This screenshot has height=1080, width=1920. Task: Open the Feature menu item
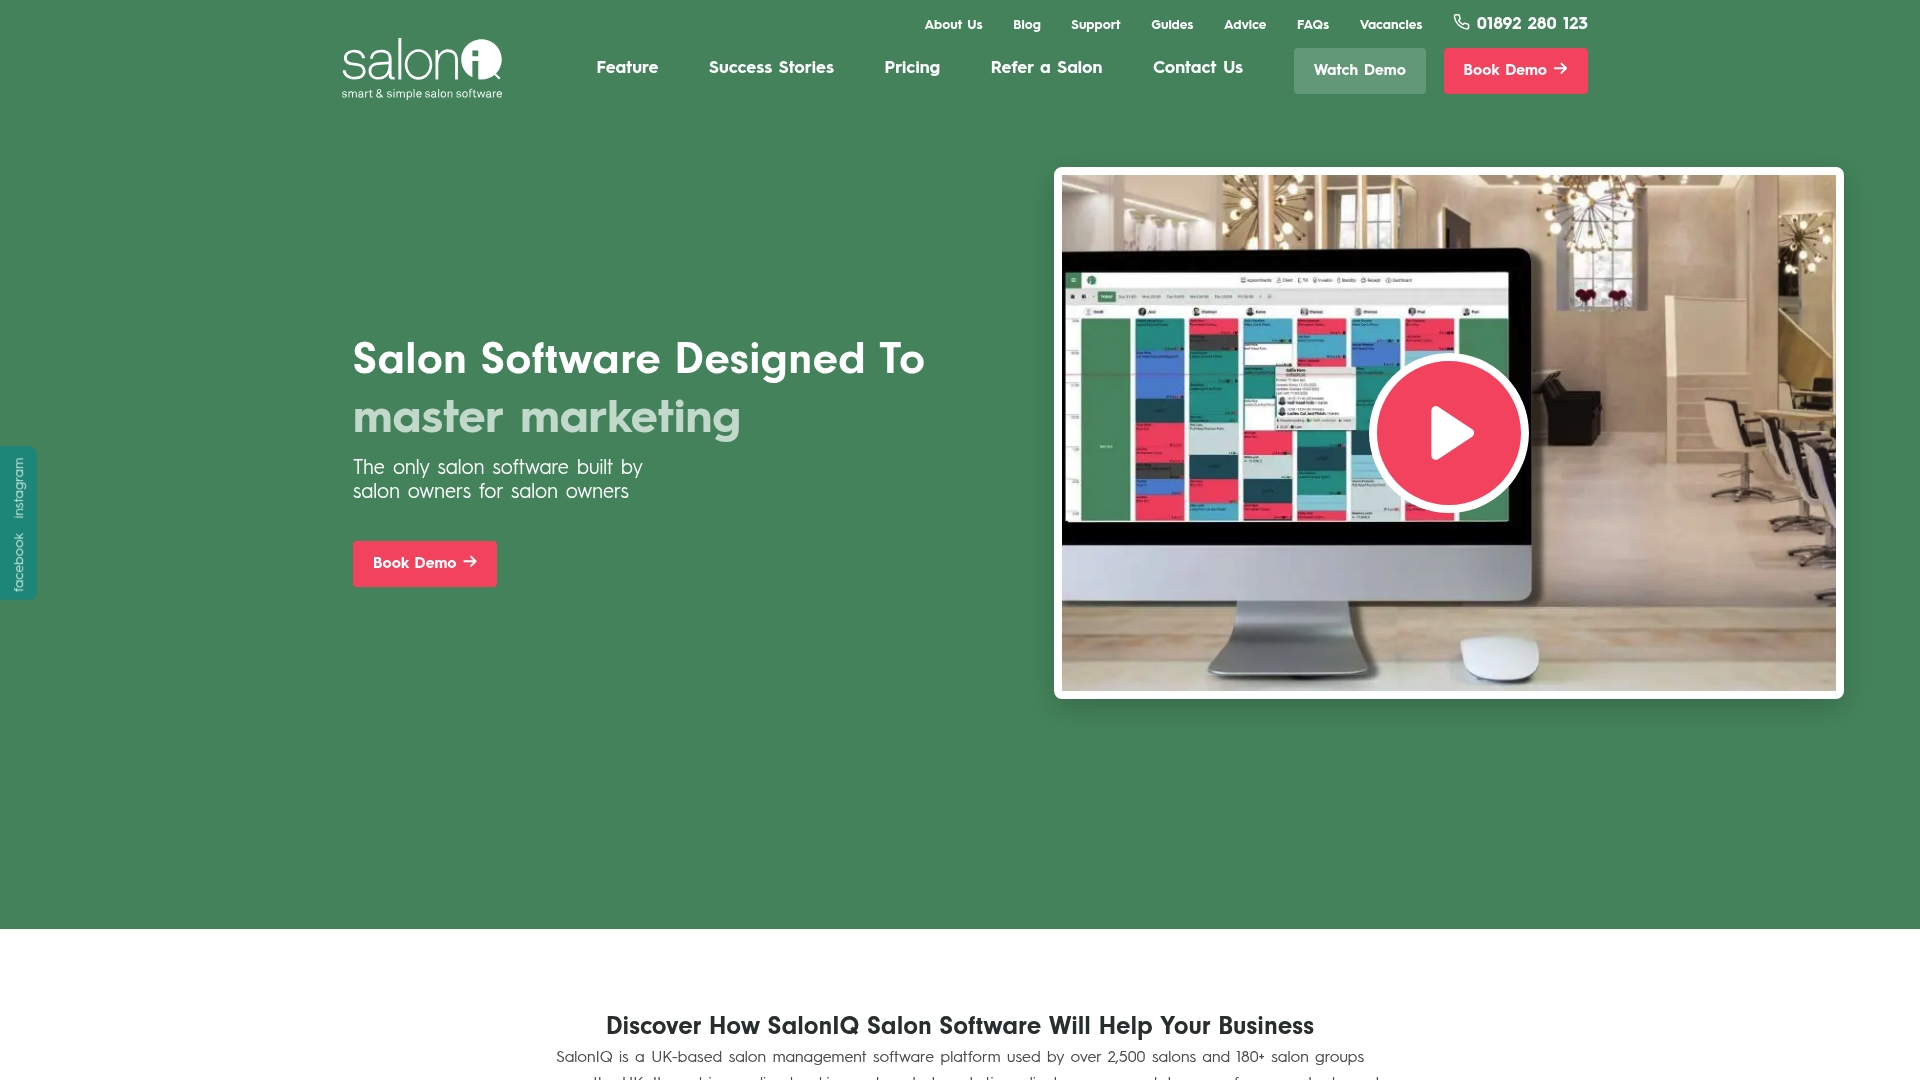pyautogui.click(x=627, y=67)
